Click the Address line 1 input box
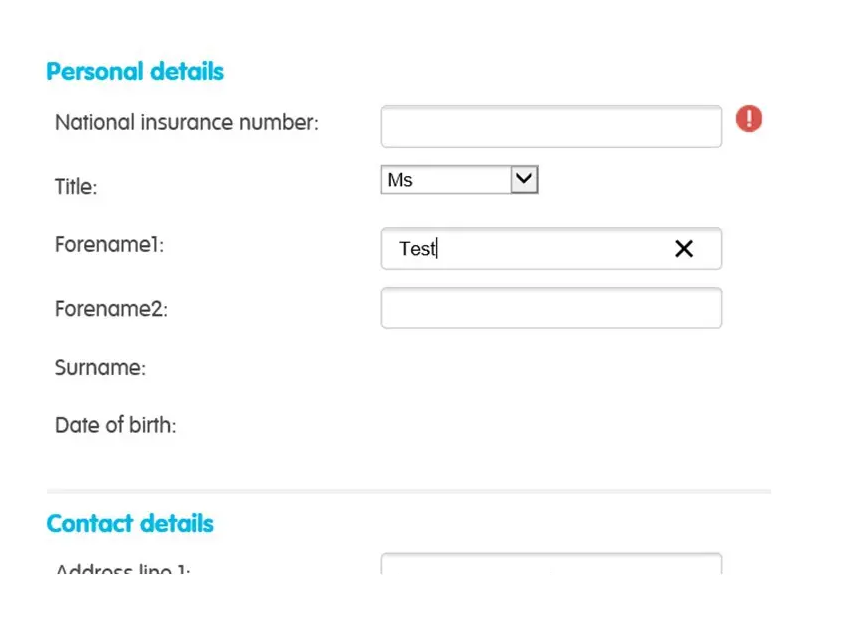847x632 pixels. 551,565
